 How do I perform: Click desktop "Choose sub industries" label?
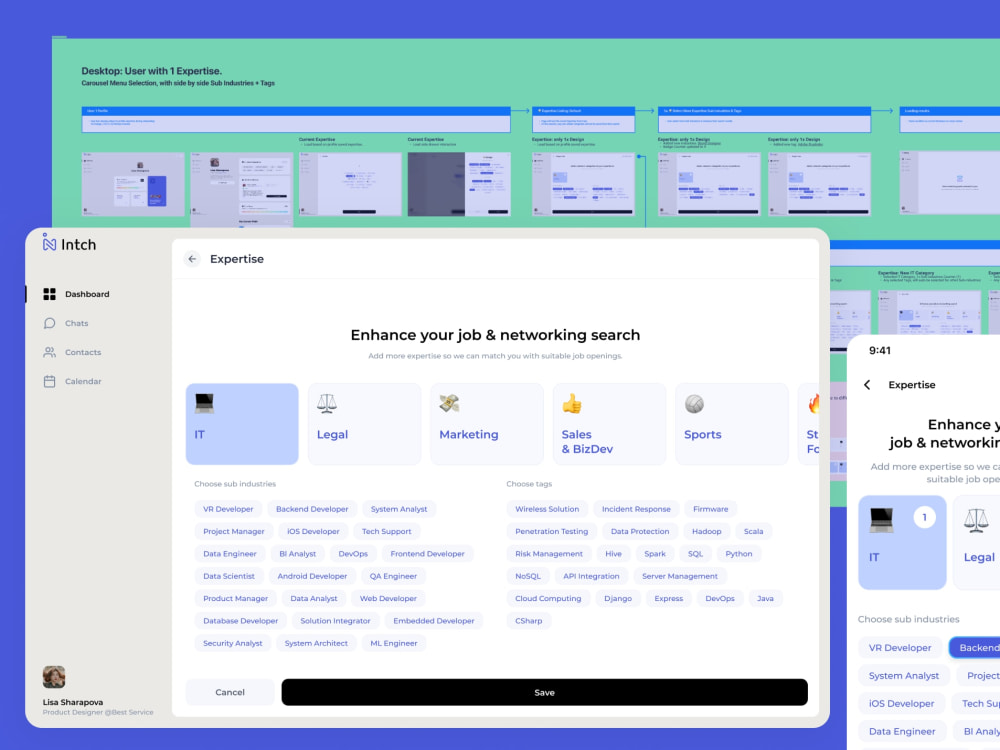[235, 484]
